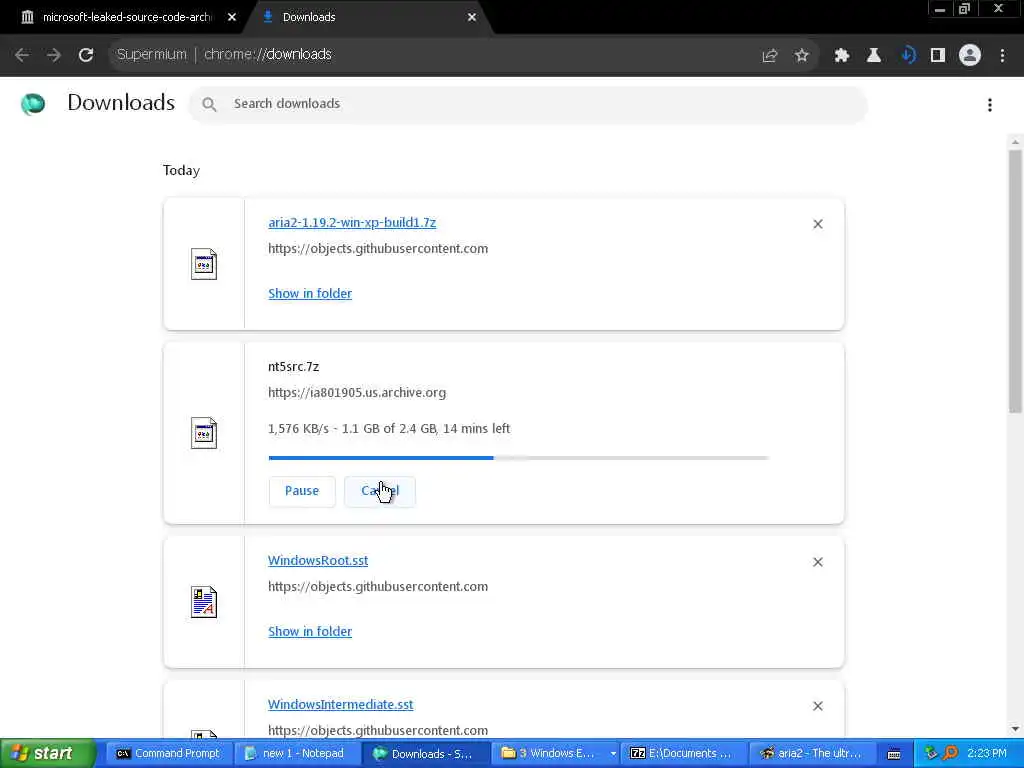Select the Downloads browser tab
Image resolution: width=1024 pixels, height=768 pixels.
(369, 17)
